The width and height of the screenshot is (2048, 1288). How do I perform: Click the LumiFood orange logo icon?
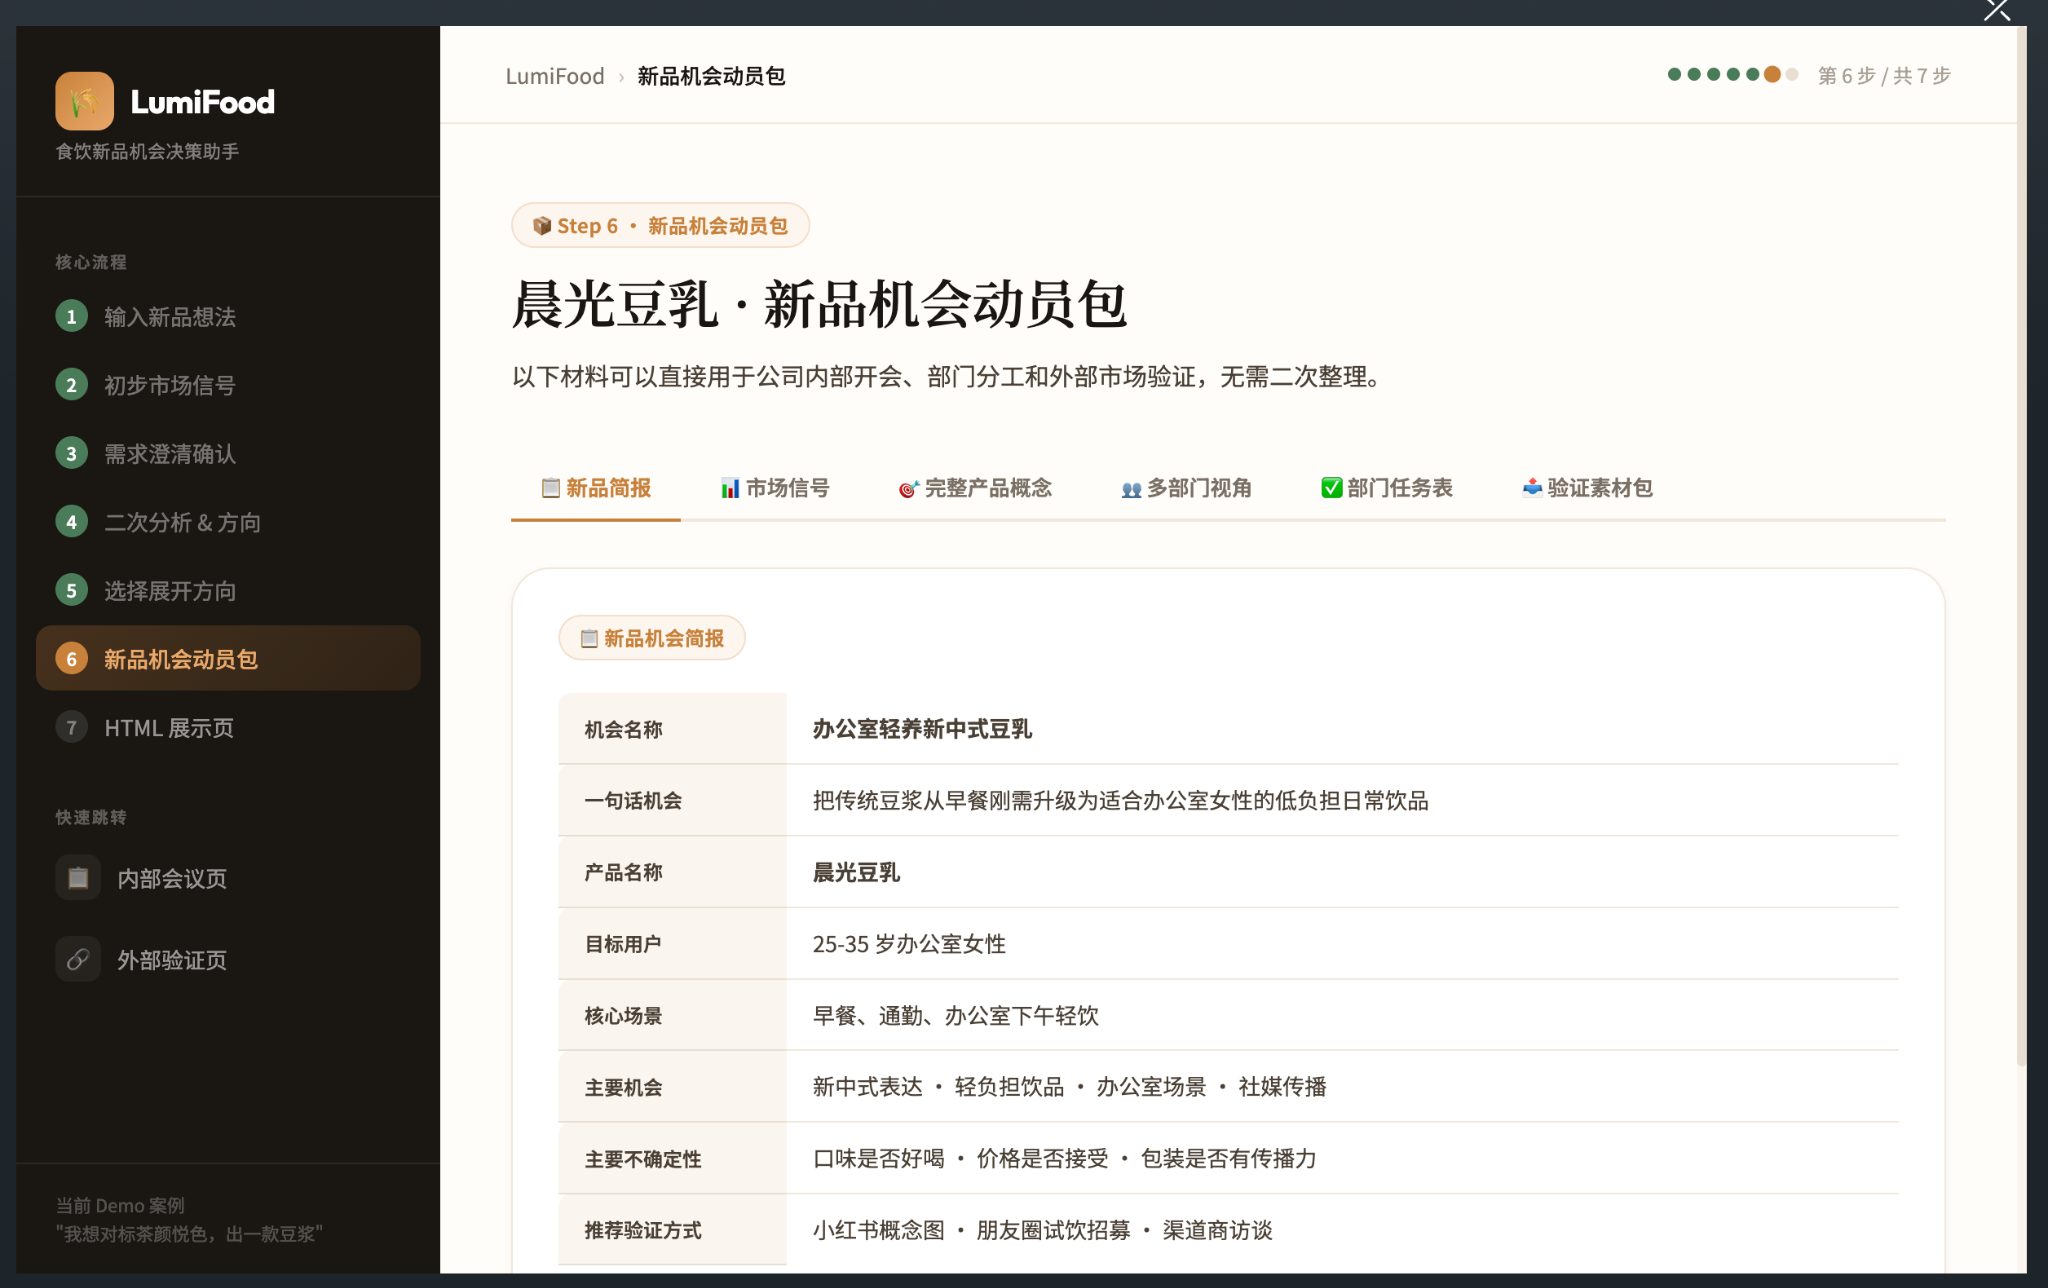point(84,101)
